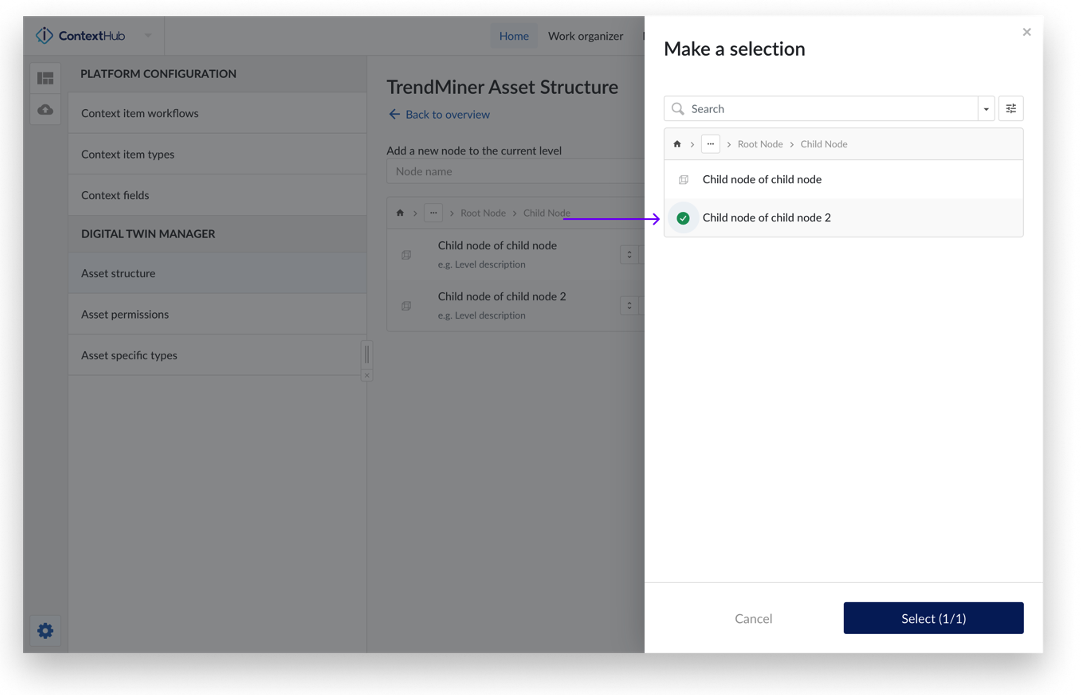Click the home icon in dialog breadcrumb

677,144
